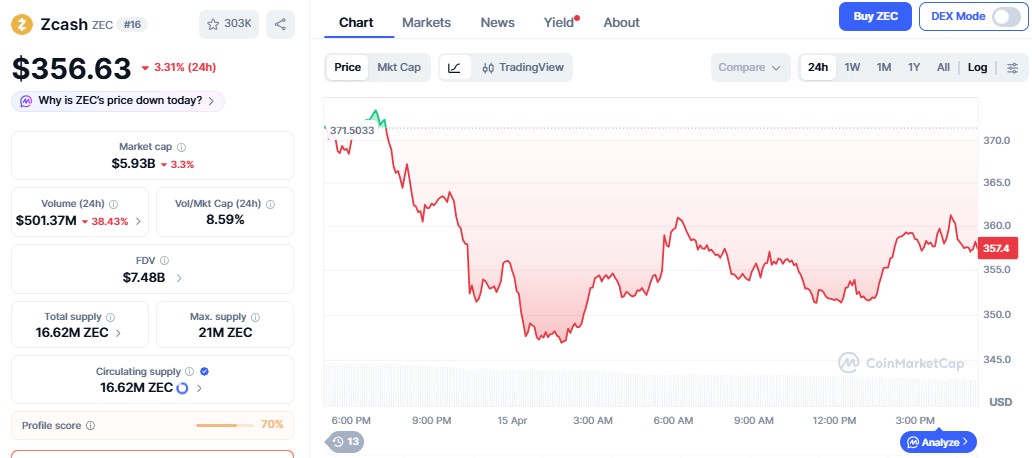Add Zcash to watchlist via star 303K
1032x458 pixels.
(229, 24)
